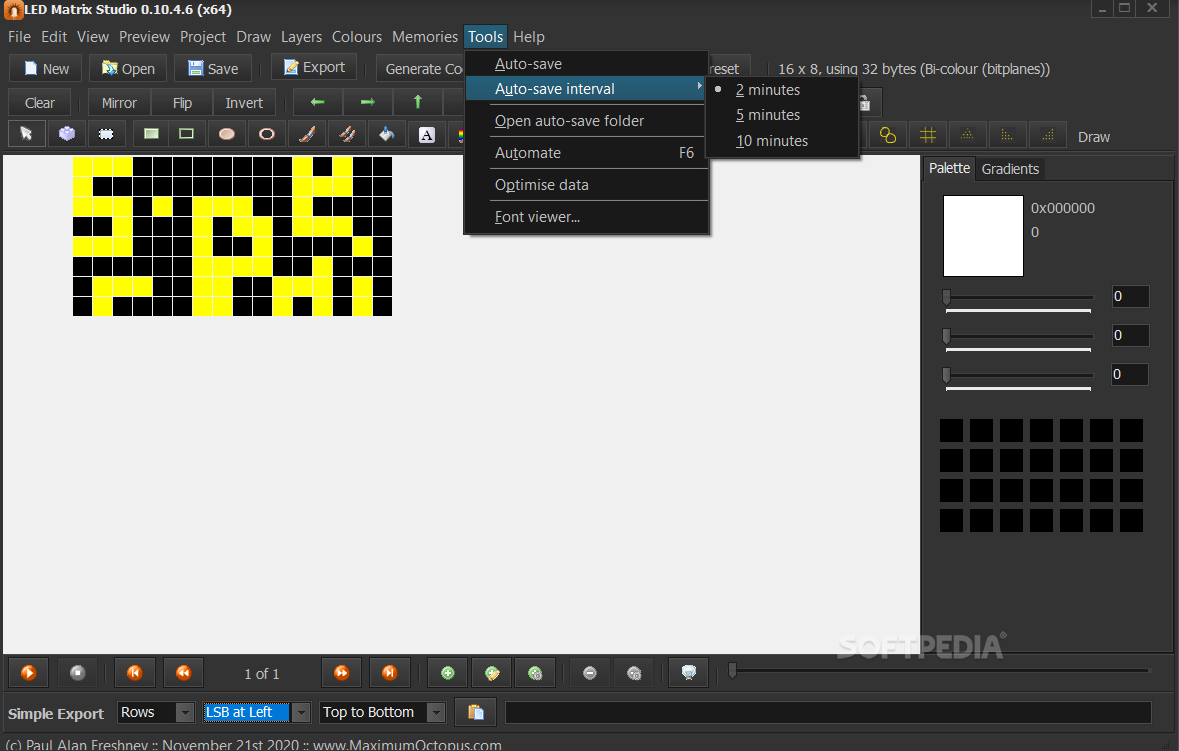Open the File menu
Screen dimensions: 1179x751
click(20, 37)
